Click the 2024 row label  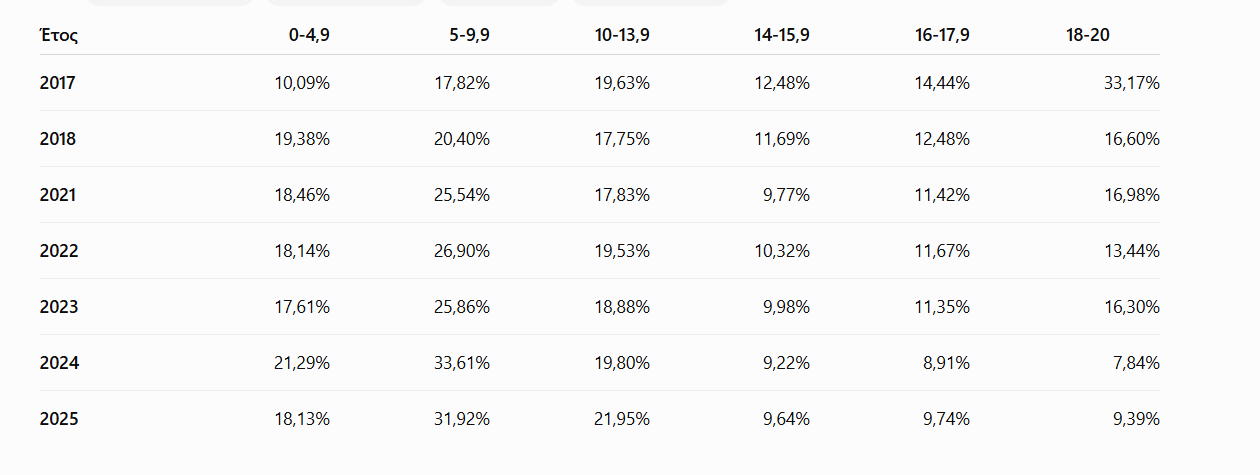click(57, 363)
